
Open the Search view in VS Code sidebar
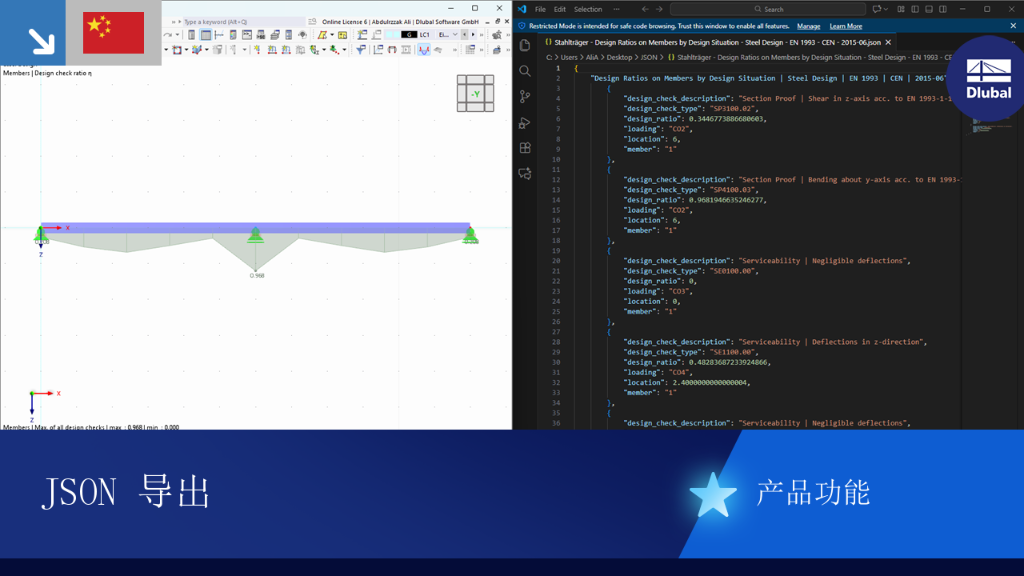[x=525, y=71]
